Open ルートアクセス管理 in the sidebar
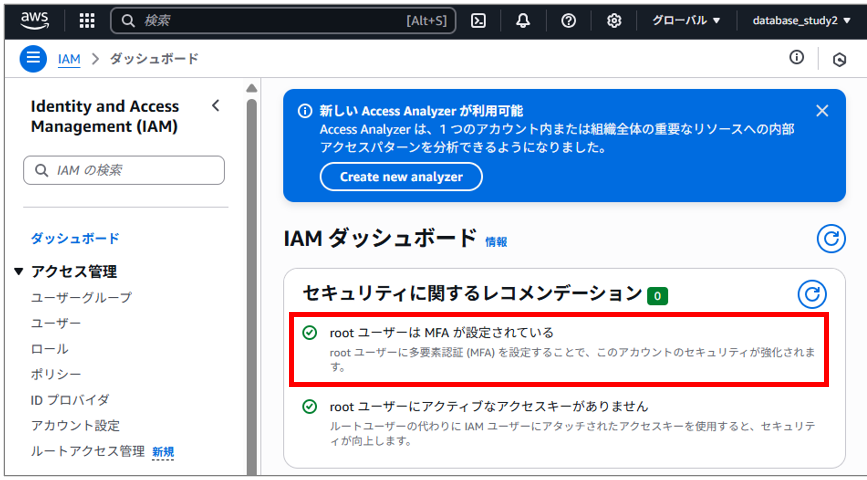The width and height of the screenshot is (867, 480). 87,451
